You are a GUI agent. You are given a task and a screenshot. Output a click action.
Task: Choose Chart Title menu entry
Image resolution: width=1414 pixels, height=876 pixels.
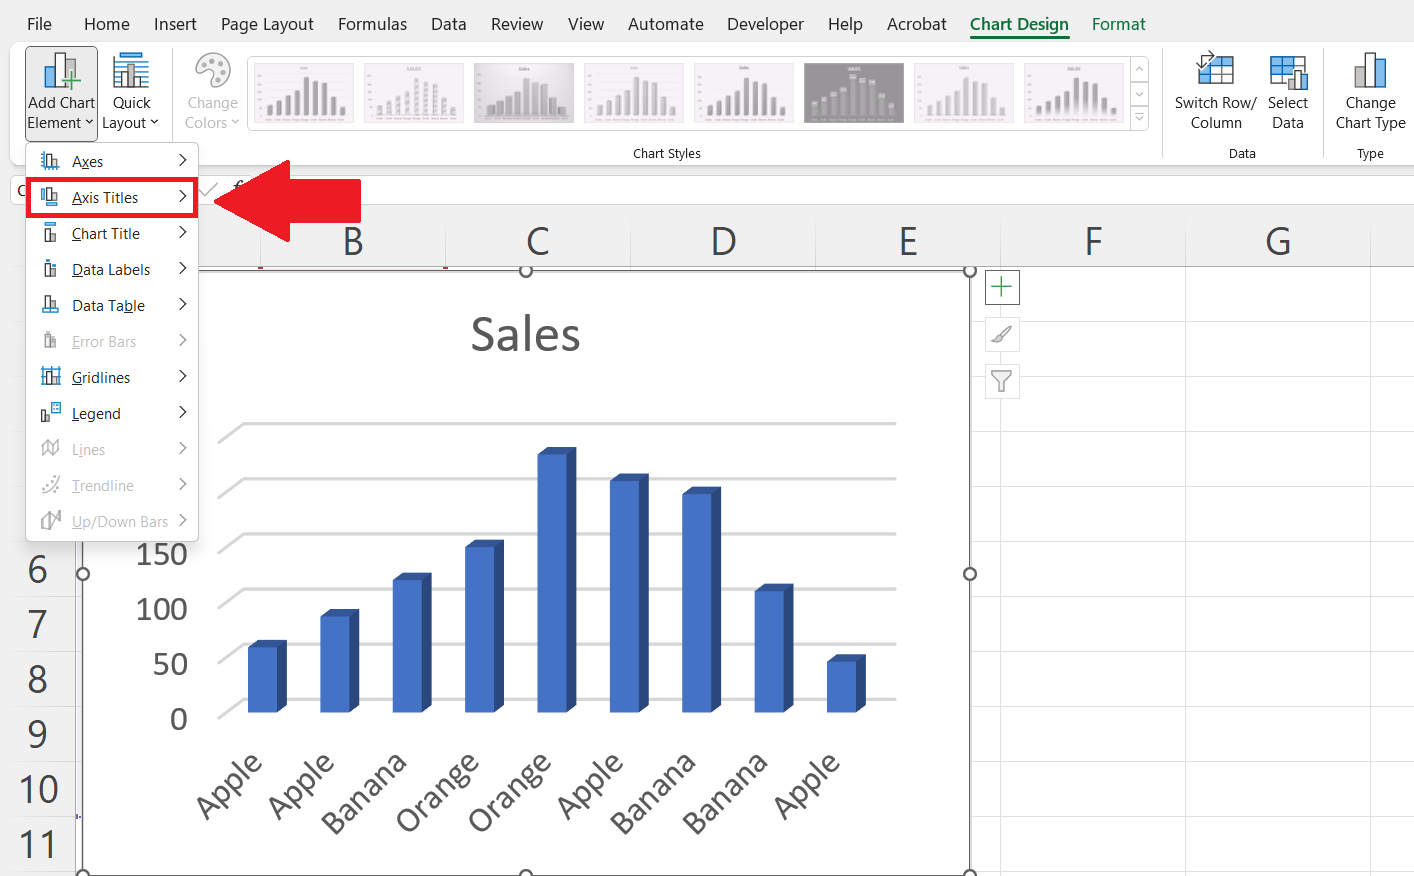[112, 233]
